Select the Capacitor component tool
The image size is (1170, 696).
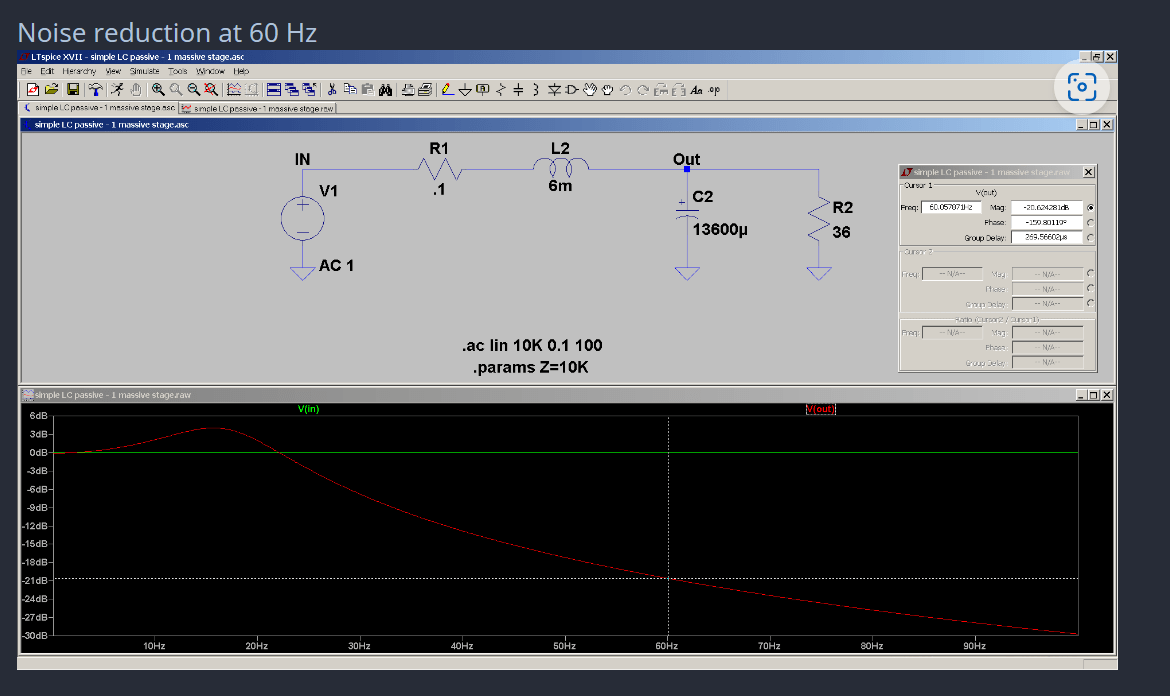pyautogui.click(x=518, y=90)
